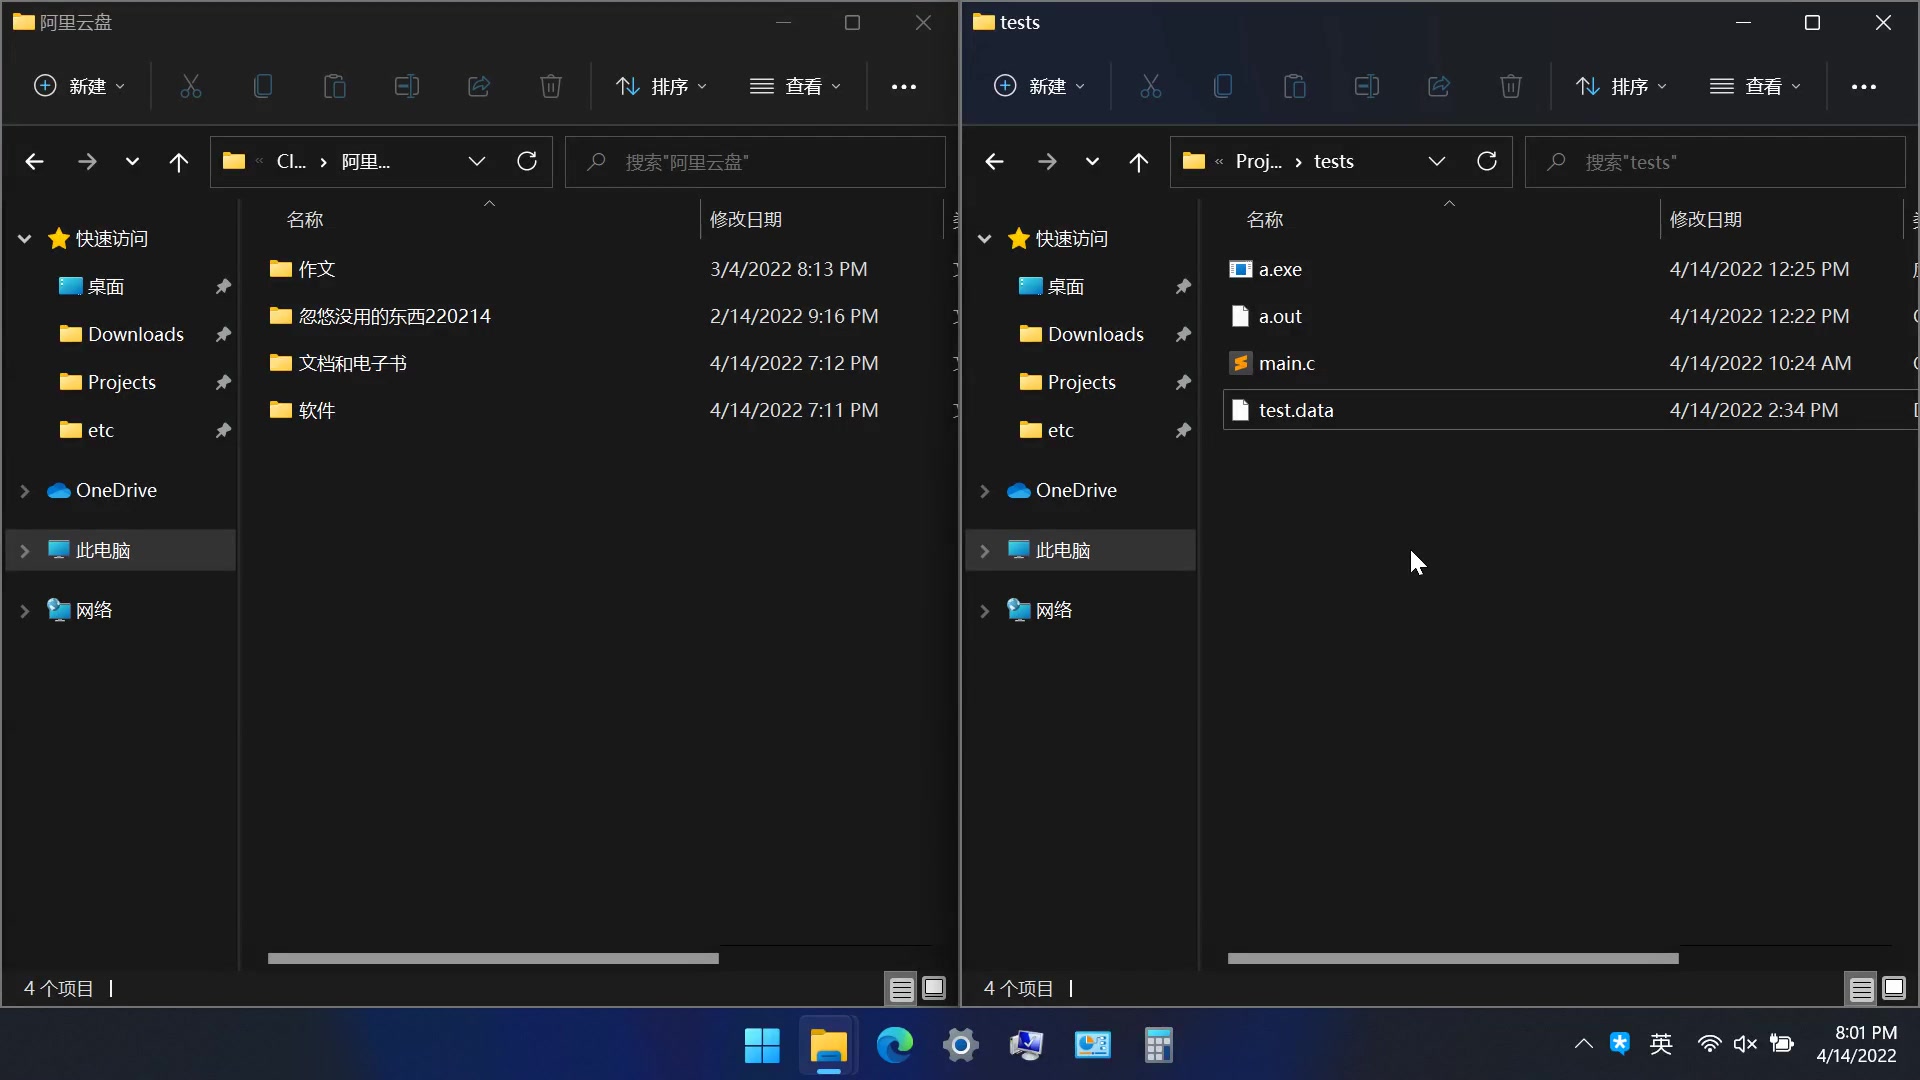The image size is (1920, 1080).
Task: Click the back arrow in 阿里云盘 window
Action: 34,162
